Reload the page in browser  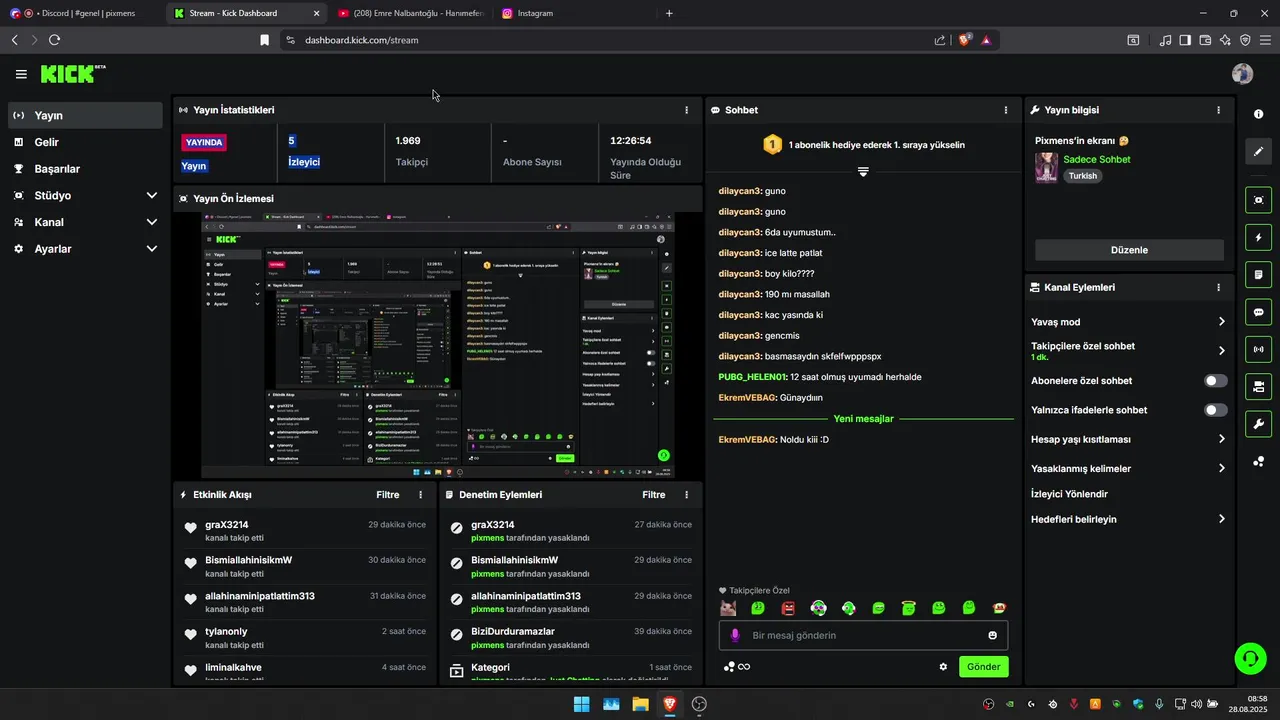(54, 40)
